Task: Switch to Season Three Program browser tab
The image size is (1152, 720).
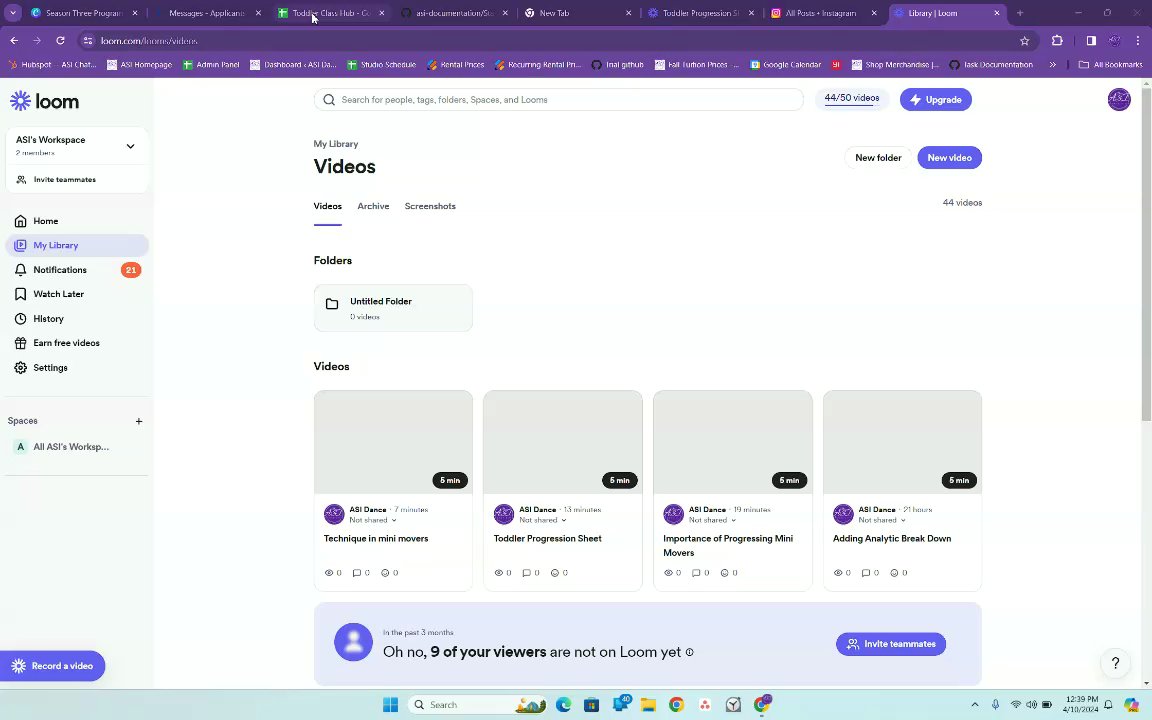Action: pos(83,13)
